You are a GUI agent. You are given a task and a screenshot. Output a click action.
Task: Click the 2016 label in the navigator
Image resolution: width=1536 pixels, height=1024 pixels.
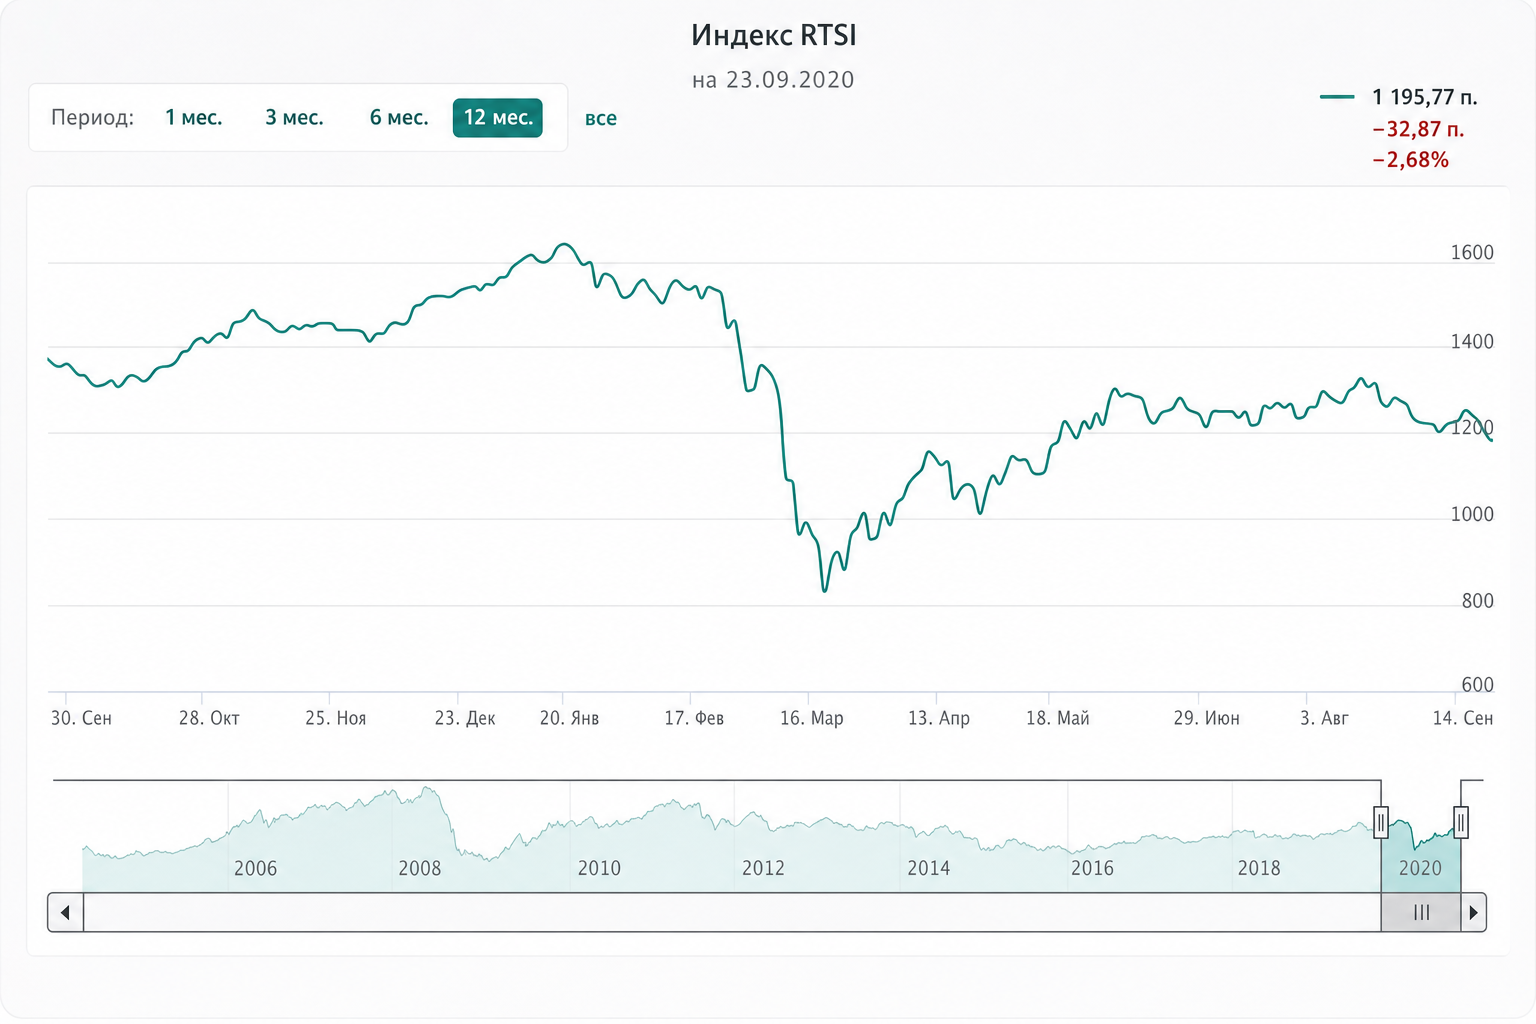(x=1092, y=868)
